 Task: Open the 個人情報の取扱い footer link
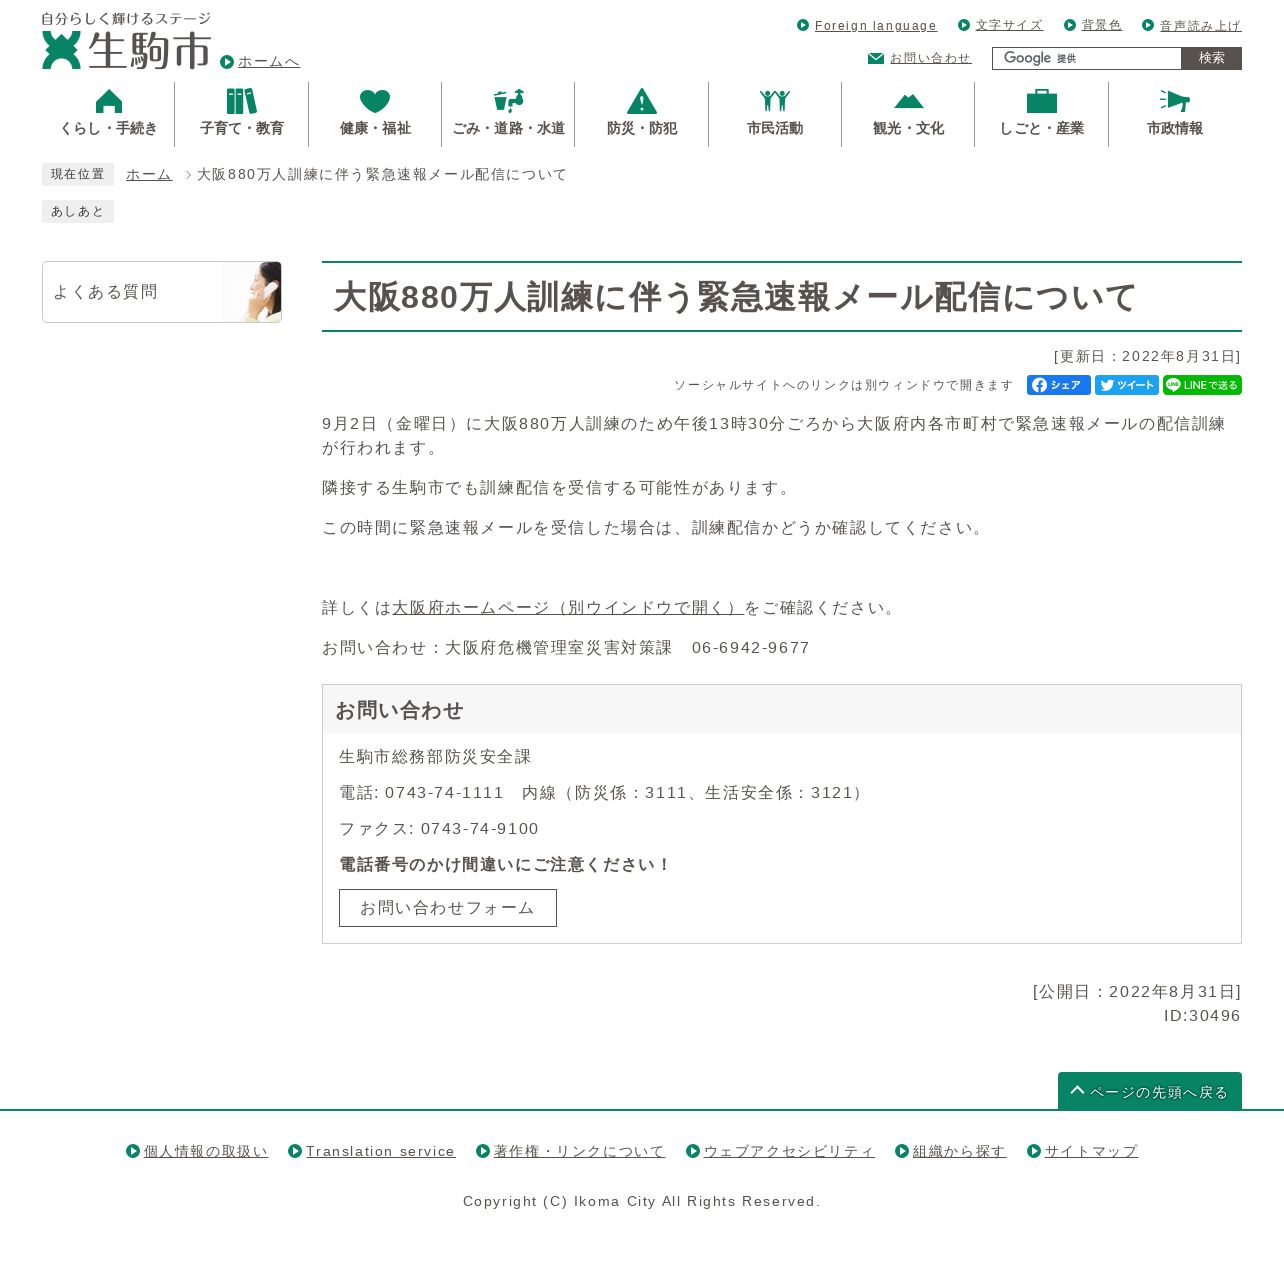(206, 1152)
